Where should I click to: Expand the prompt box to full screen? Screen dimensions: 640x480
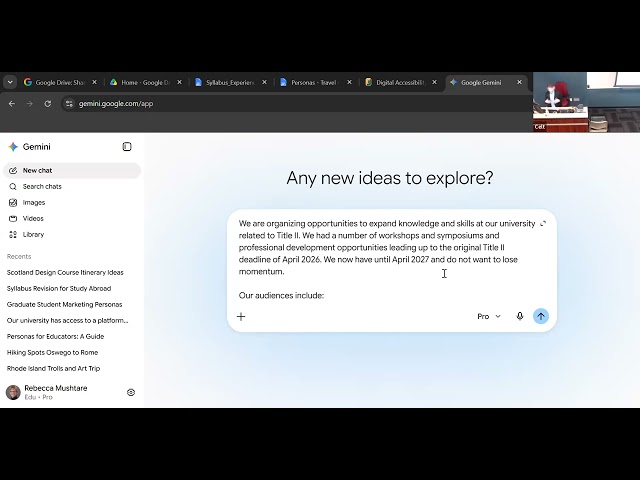[x=543, y=224]
